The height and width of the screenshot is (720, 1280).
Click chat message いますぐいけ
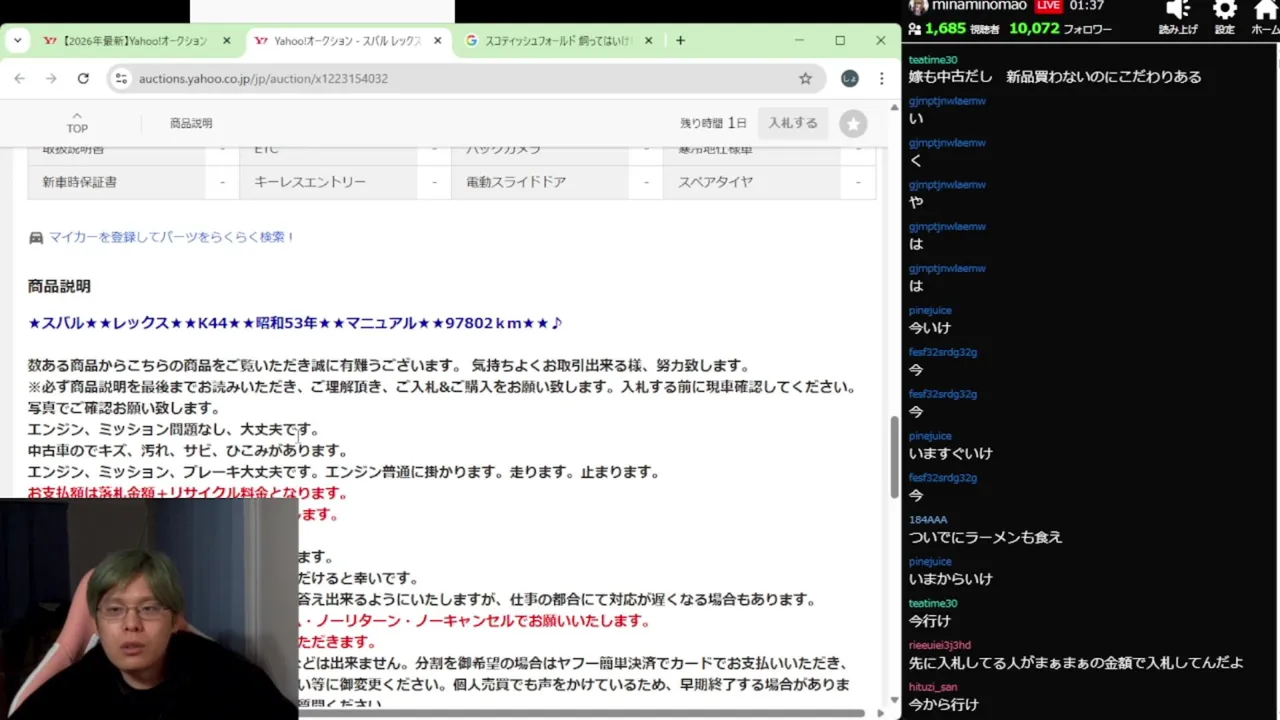click(950, 453)
